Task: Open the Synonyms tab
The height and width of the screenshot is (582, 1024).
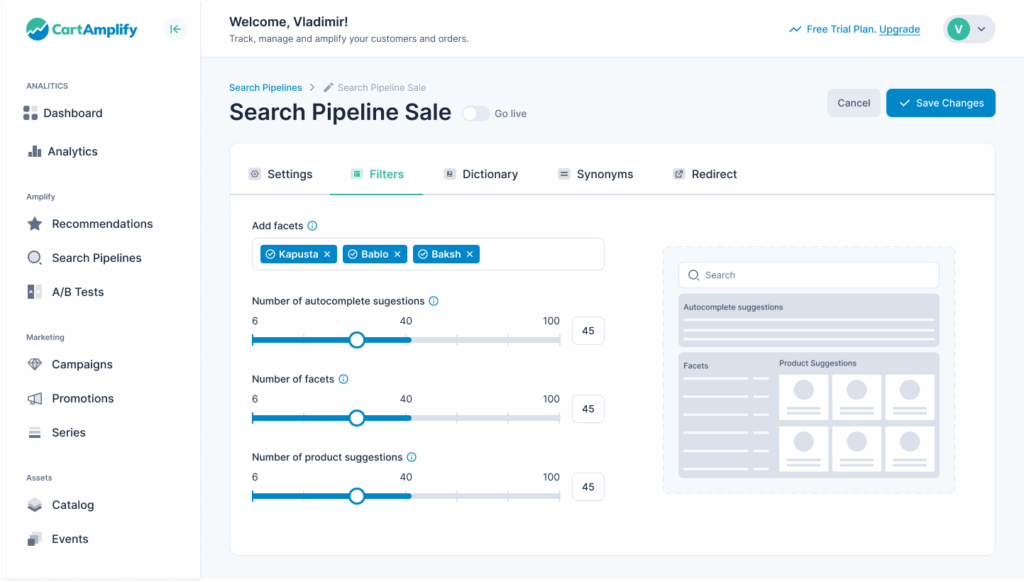Action: click(595, 174)
